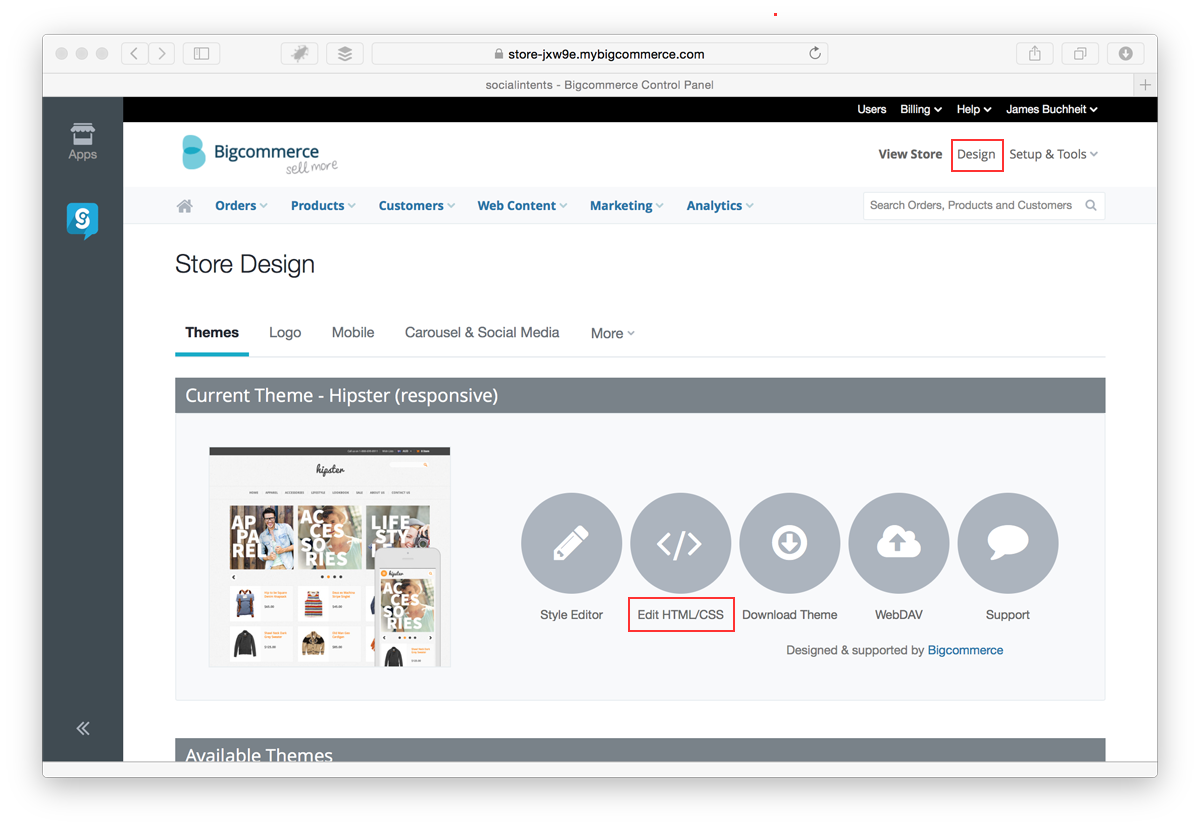Open the Design link

(977, 154)
